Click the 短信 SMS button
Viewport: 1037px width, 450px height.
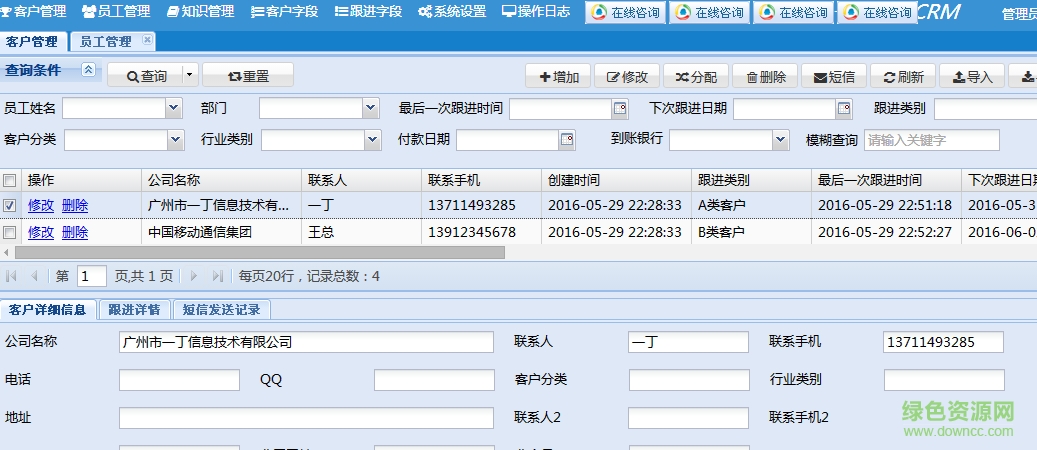(x=835, y=77)
